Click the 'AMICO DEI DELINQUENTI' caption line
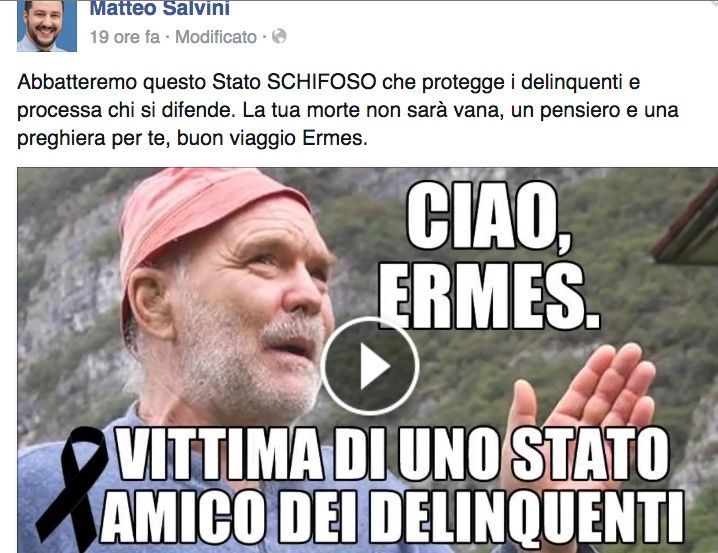Screen dimensions: 718x553 392,518
